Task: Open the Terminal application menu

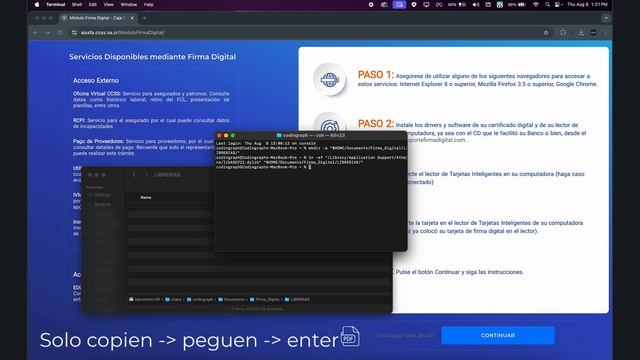Action: tap(56, 4)
